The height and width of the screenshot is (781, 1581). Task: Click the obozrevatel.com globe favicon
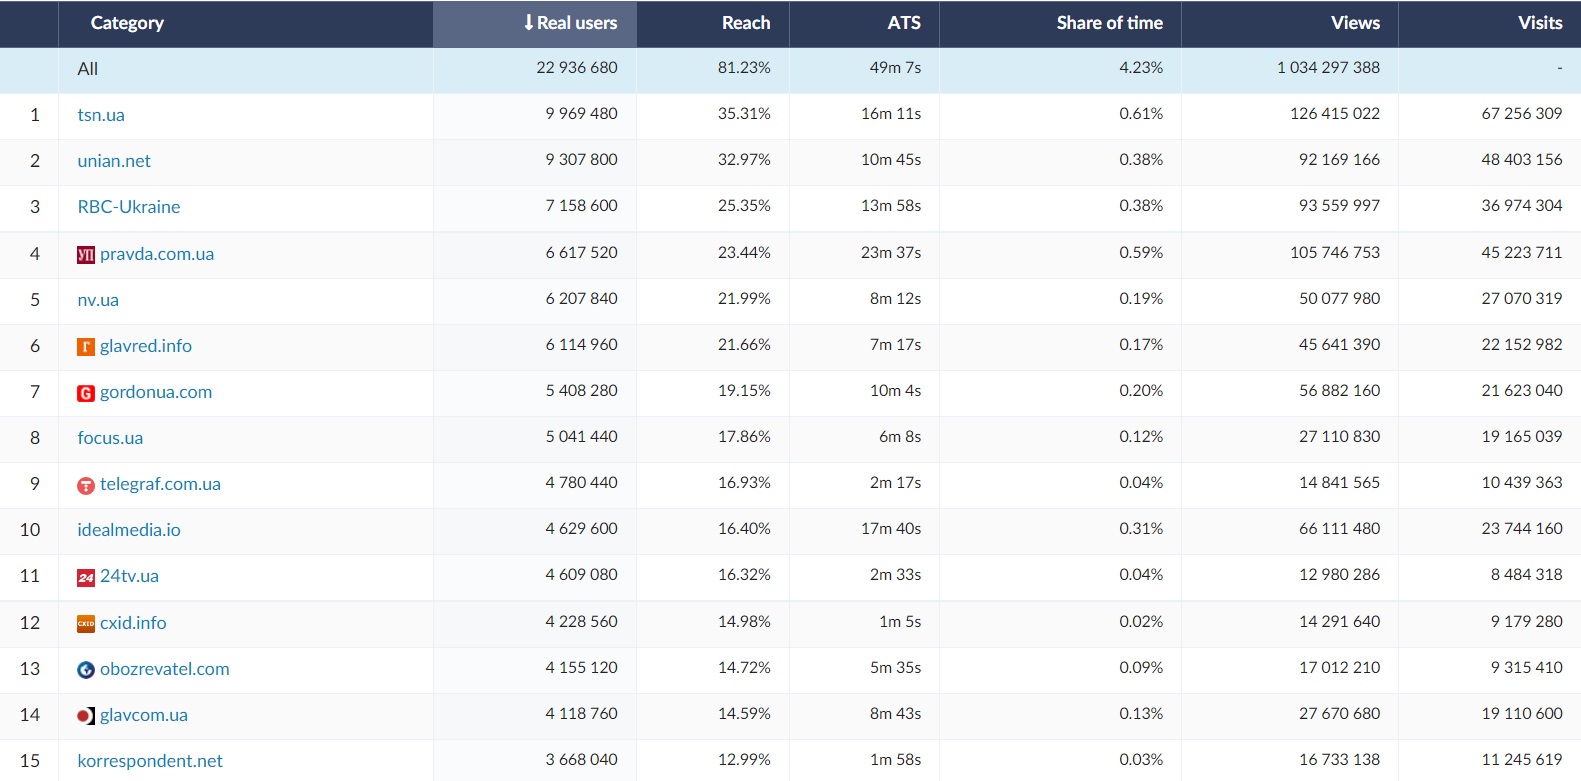click(x=86, y=670)
